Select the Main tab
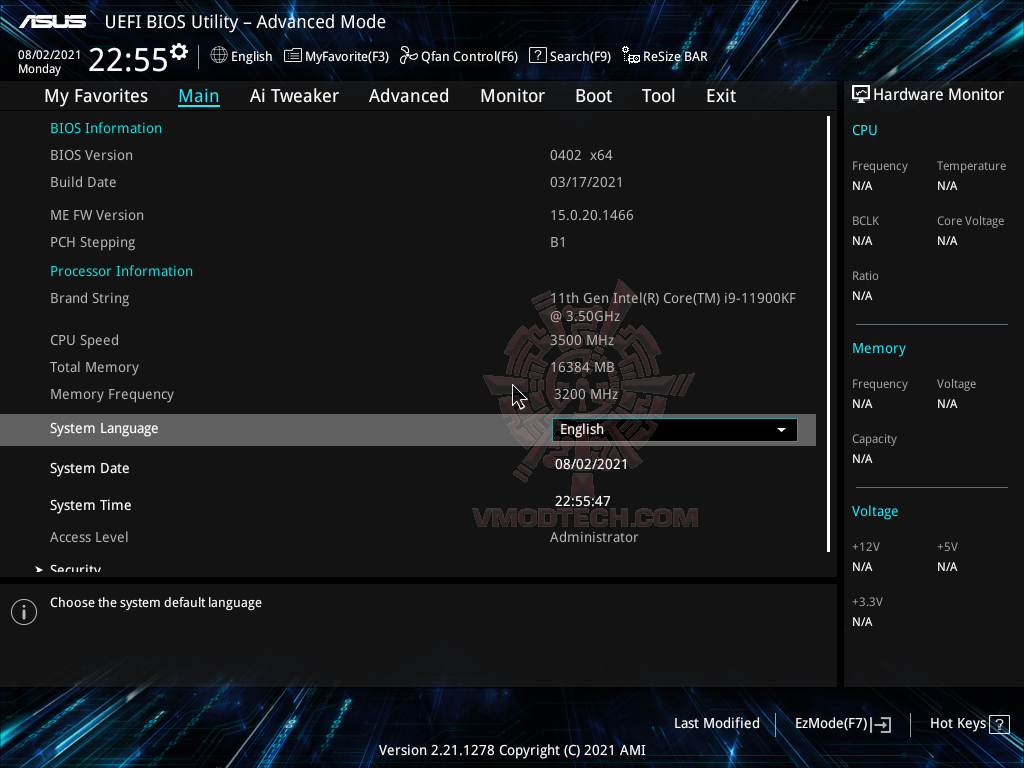Image resolution: width=1024 pixels, height=768 pixels. (x=199, y=96)
